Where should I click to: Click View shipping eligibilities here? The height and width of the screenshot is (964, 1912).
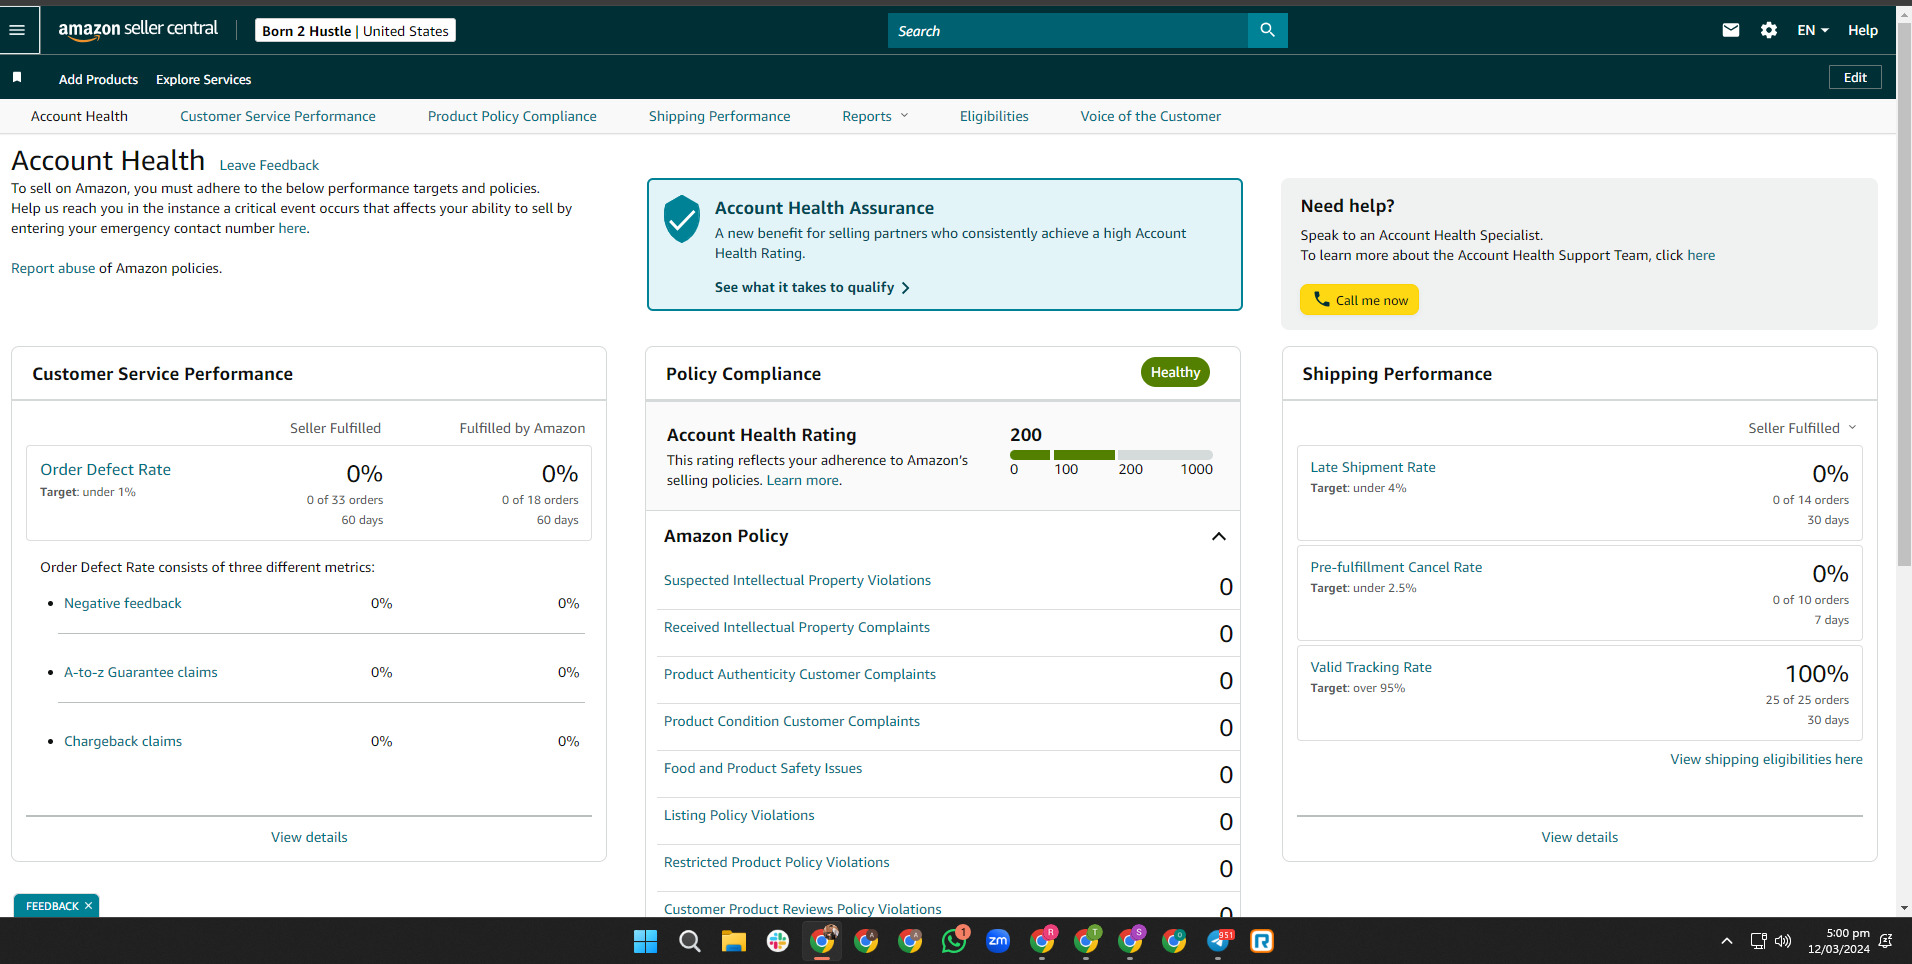[1766, 759]
